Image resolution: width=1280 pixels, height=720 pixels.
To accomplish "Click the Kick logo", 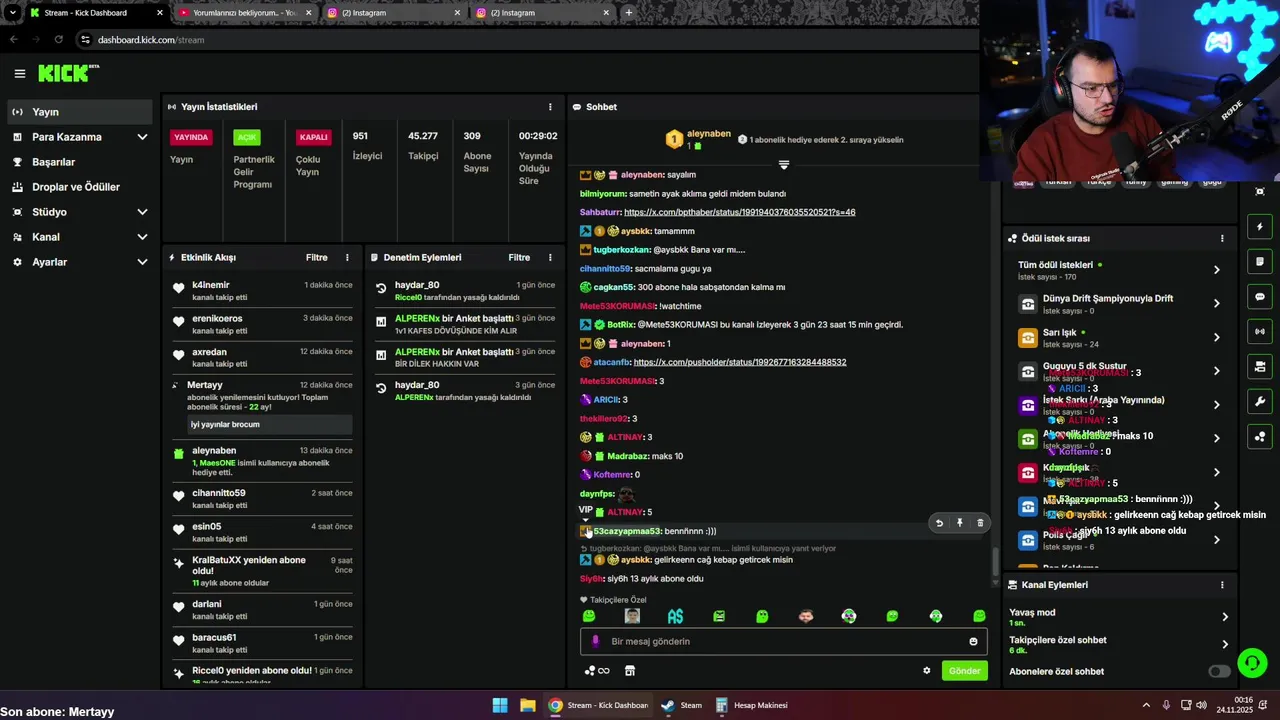I will tap(68, 73).
